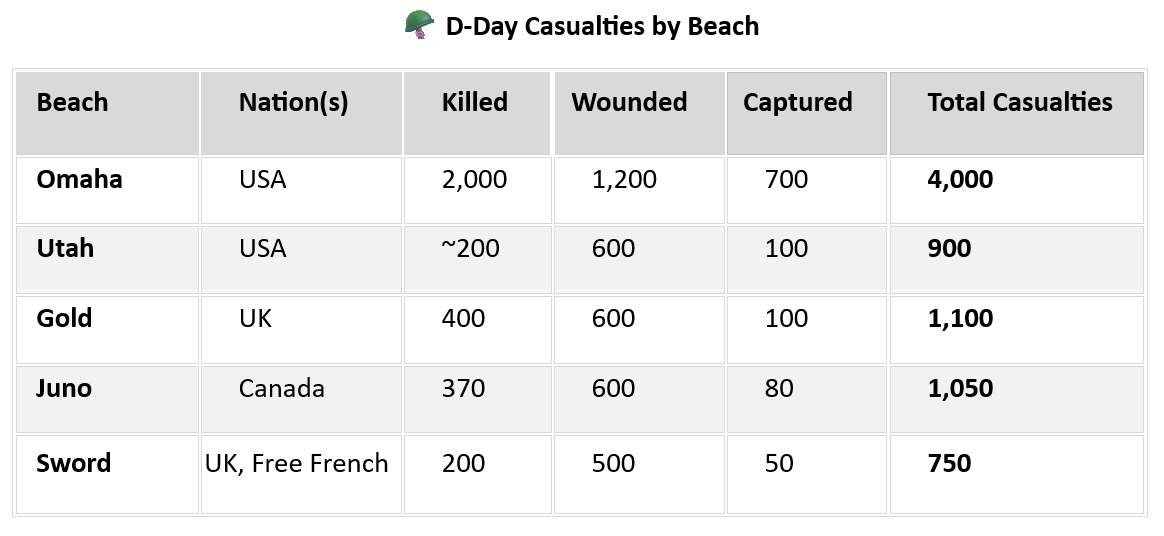
Task: Click the Juno beach row label
Action: pyautogui.click(x=64, y=388)
